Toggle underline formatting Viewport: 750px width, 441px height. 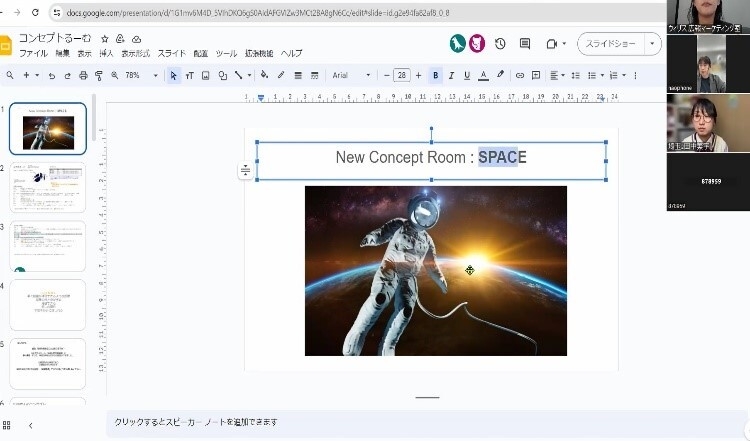click(467, 75)
